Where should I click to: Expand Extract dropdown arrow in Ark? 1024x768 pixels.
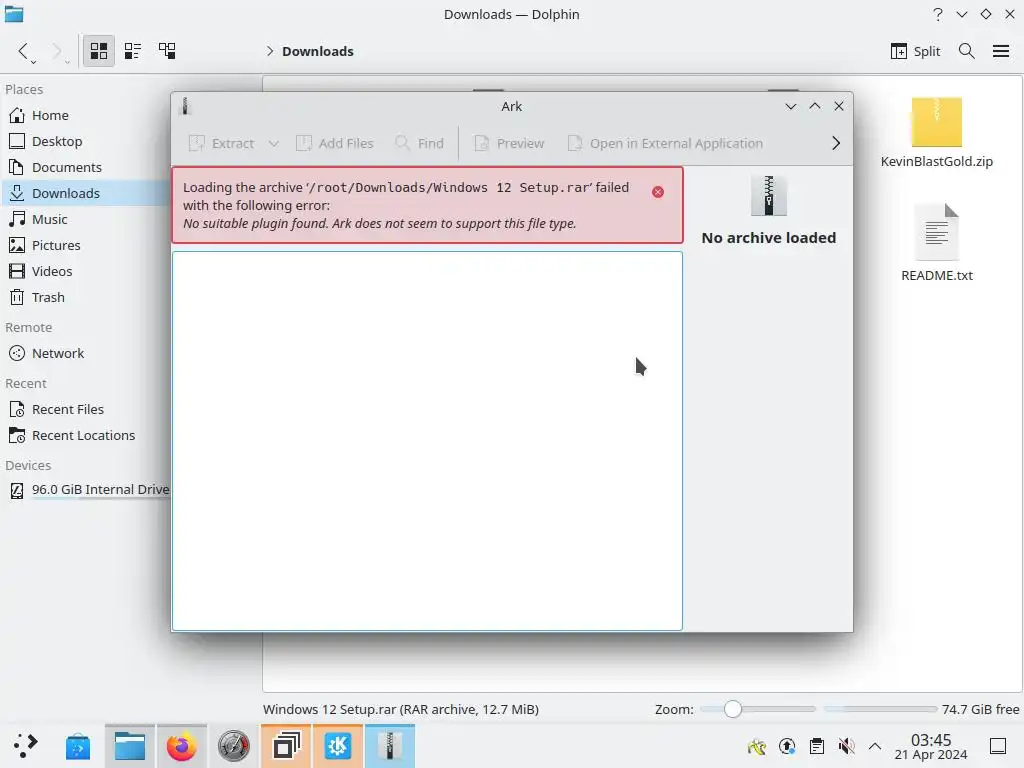pos(274,143)
